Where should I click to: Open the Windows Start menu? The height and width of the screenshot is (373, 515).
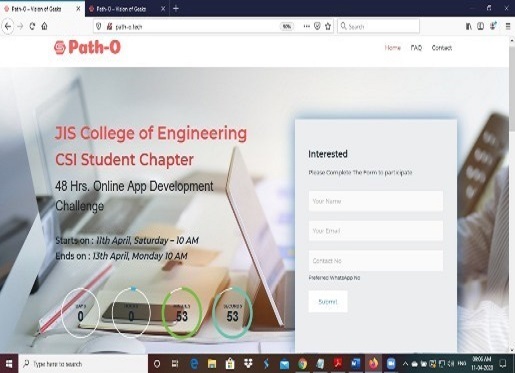pos(9,364)
